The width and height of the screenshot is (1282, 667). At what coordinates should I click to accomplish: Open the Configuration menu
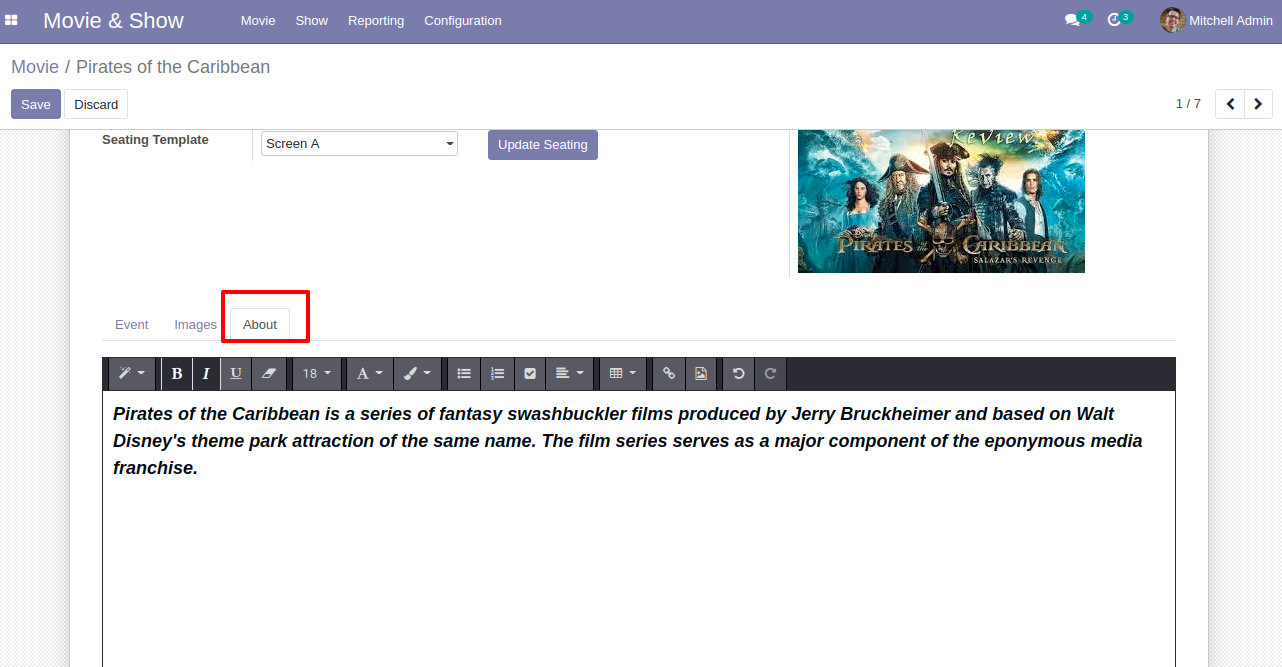tap(463, 20)
